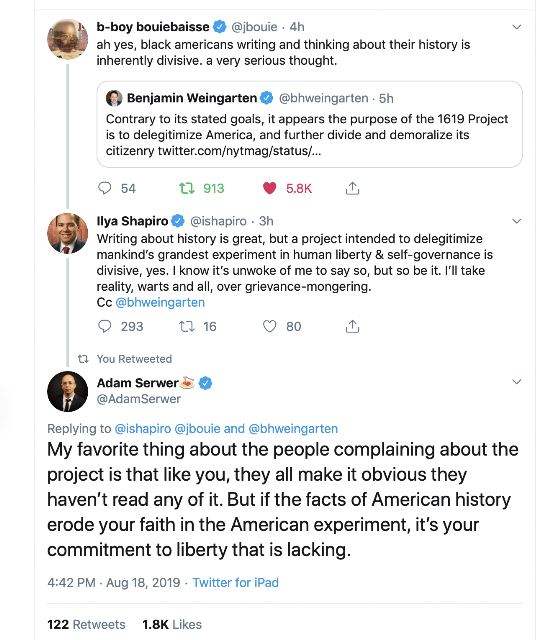The width and height of the screenshot is (556, 640).
Task: Open the @bhweingarten Cc mention link
Action: point(160,302)
